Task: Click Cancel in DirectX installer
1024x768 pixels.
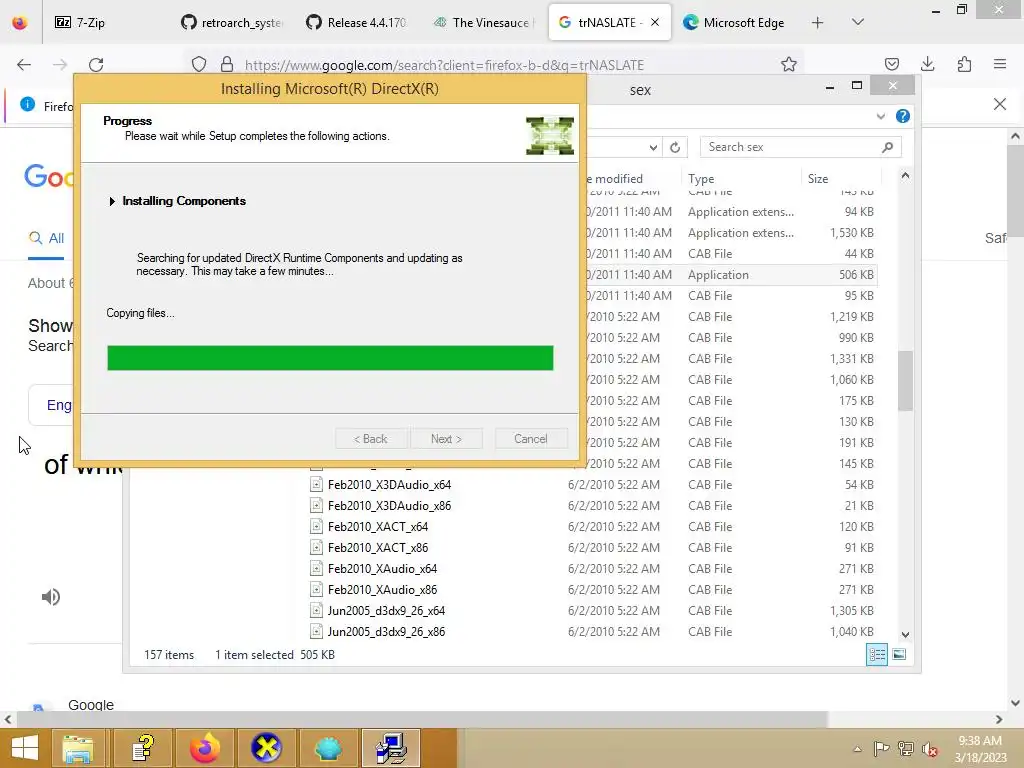Action: (x=531, y=439)
